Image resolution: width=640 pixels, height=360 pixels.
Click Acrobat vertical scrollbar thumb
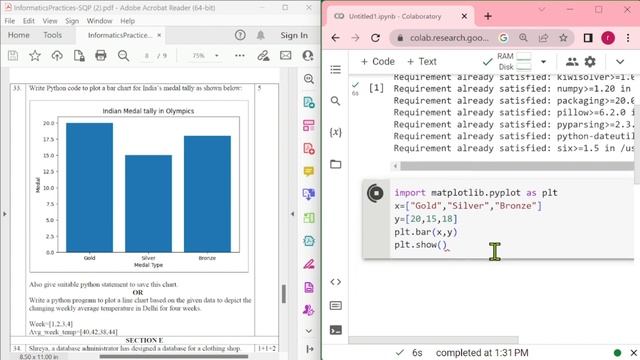tap(284, 293)
